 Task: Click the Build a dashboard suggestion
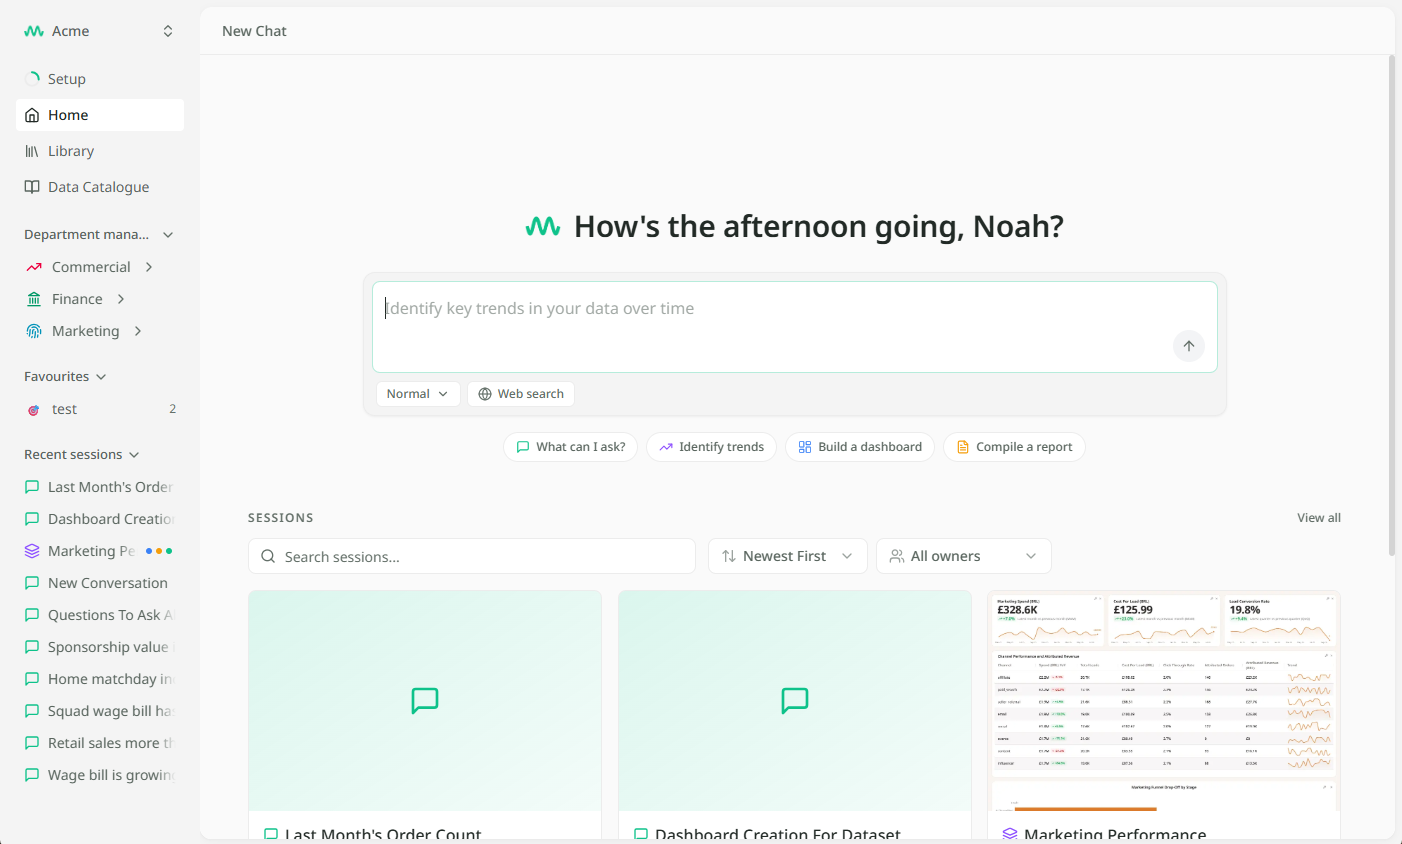(x=860, y=447)
